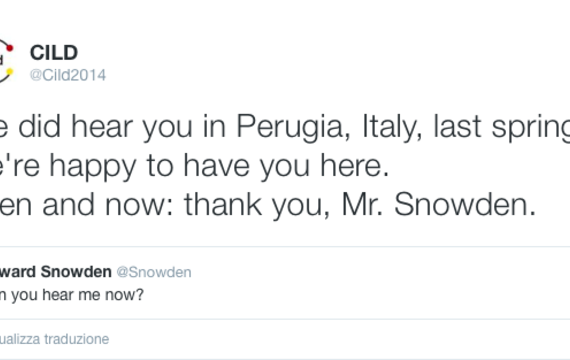
Task: Click the phrase 'thank you,' in tweet
Action: 257,204
